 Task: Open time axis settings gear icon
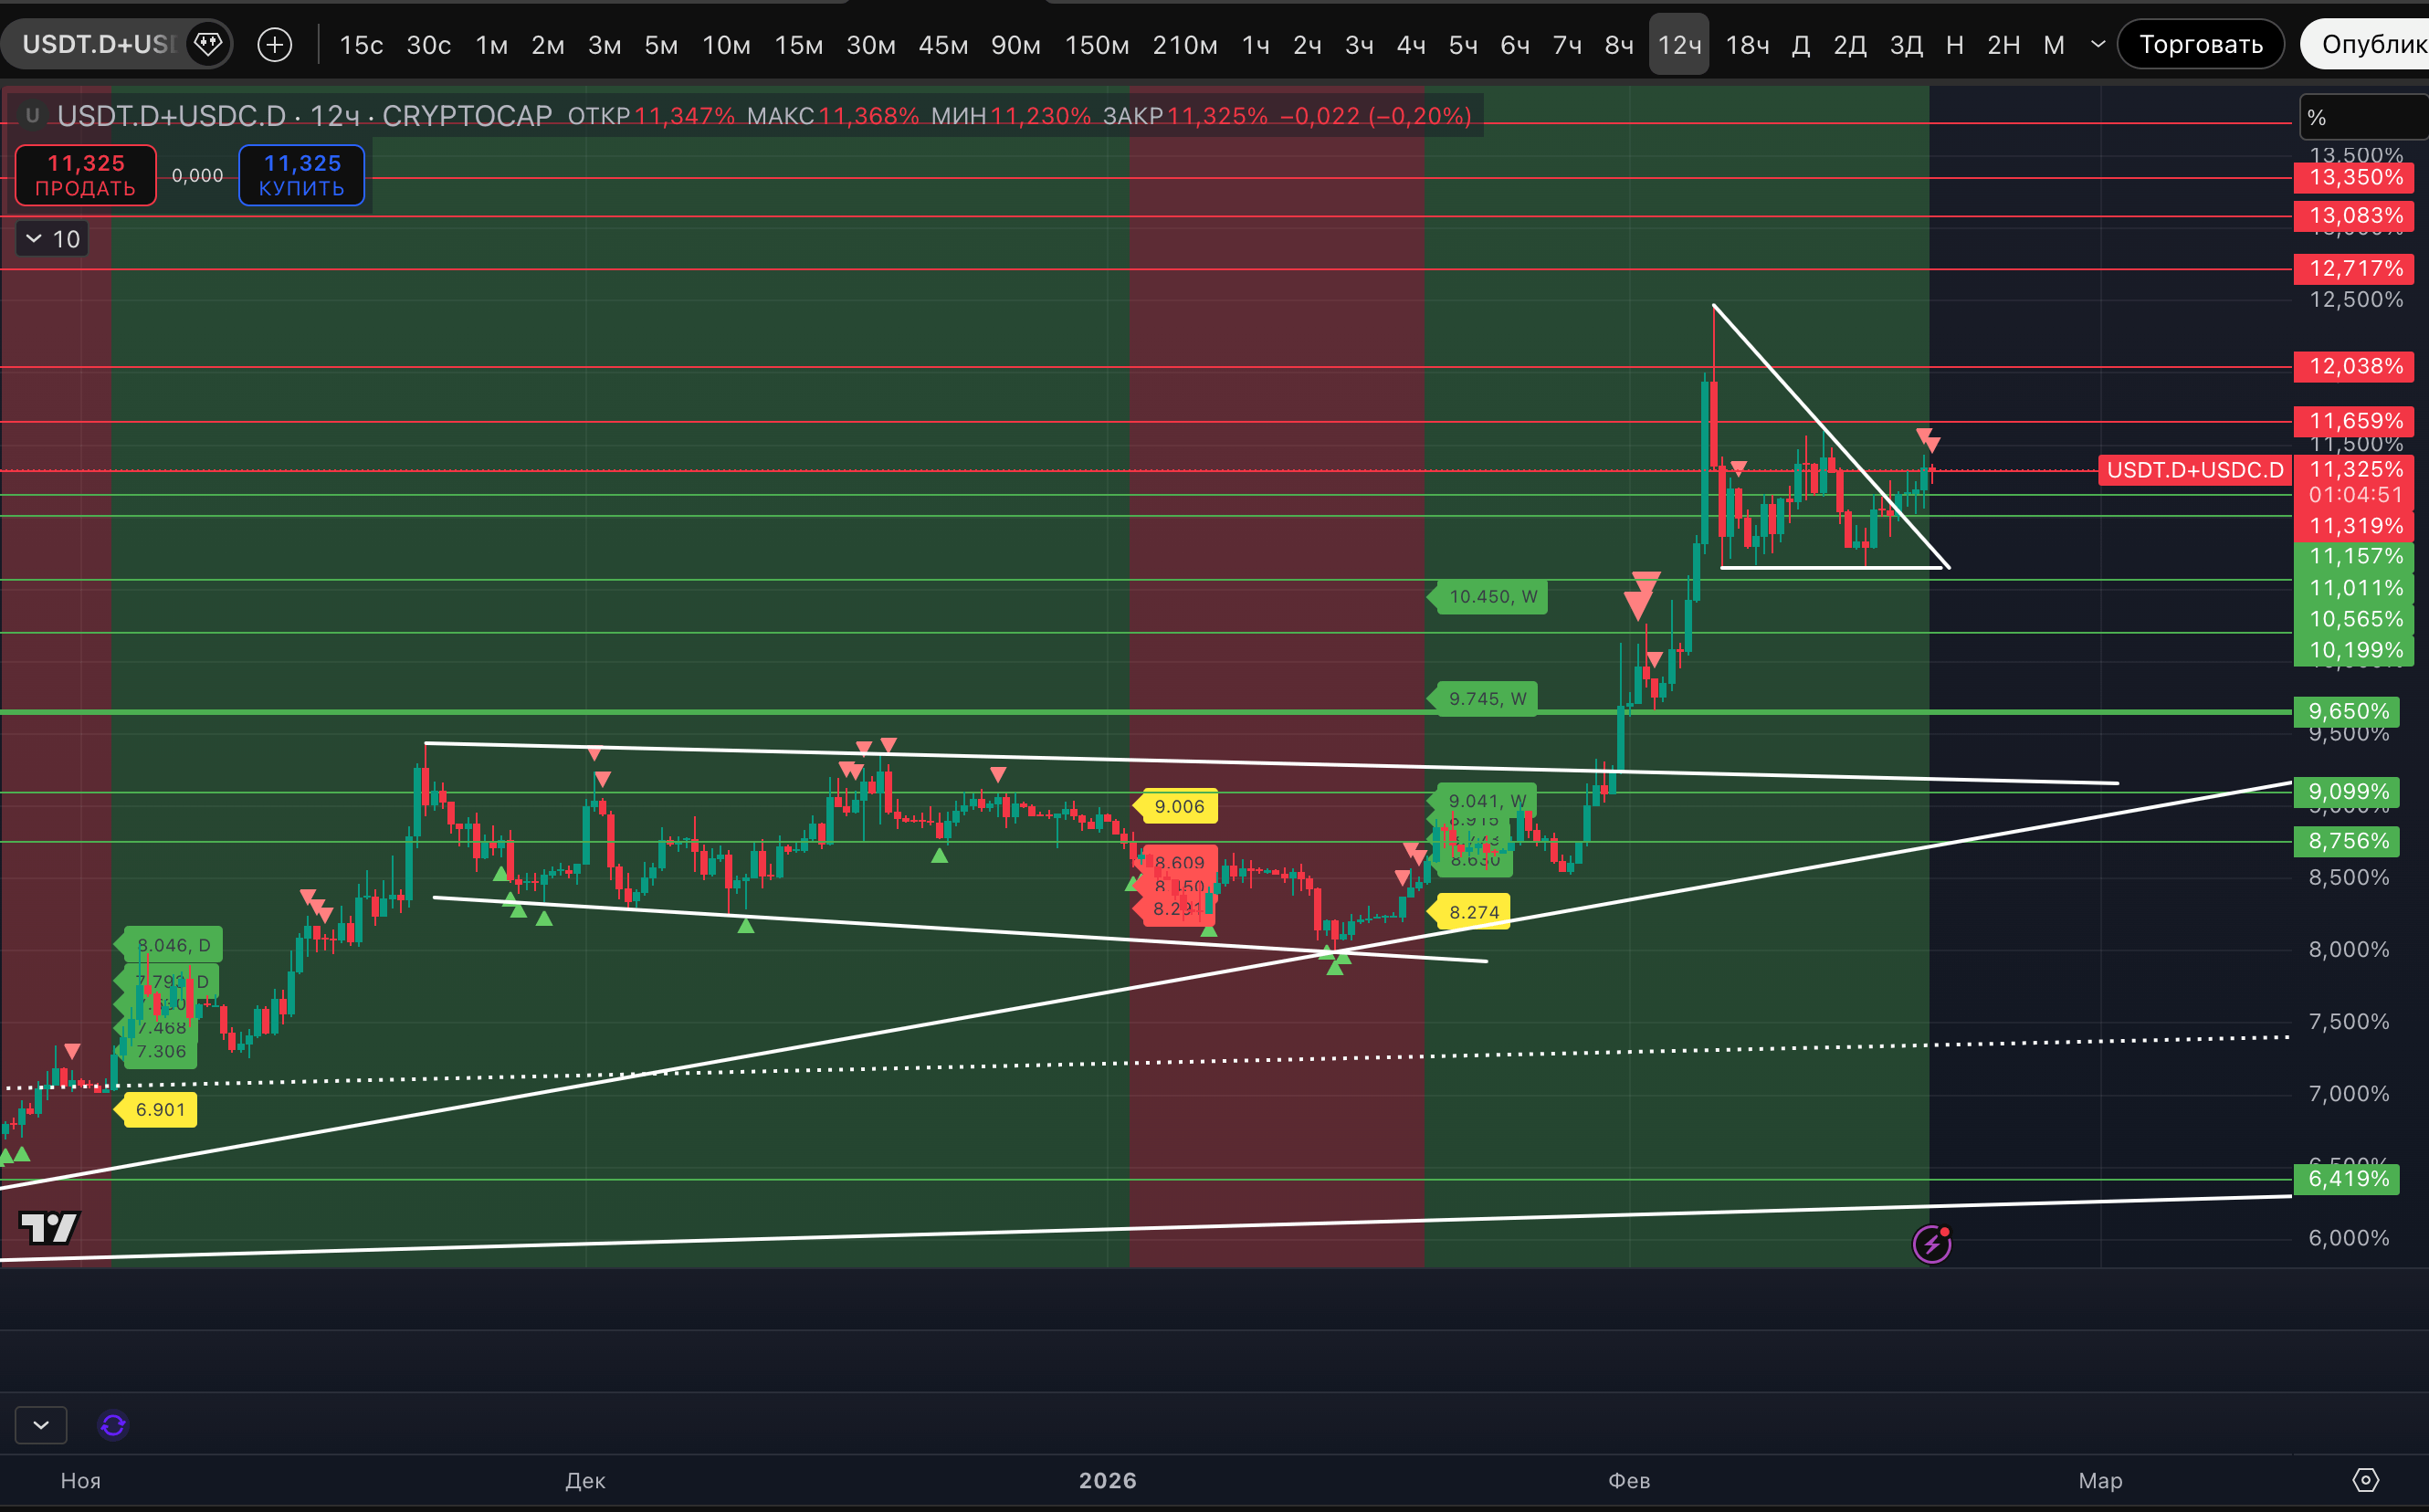pos(2365,1480)
